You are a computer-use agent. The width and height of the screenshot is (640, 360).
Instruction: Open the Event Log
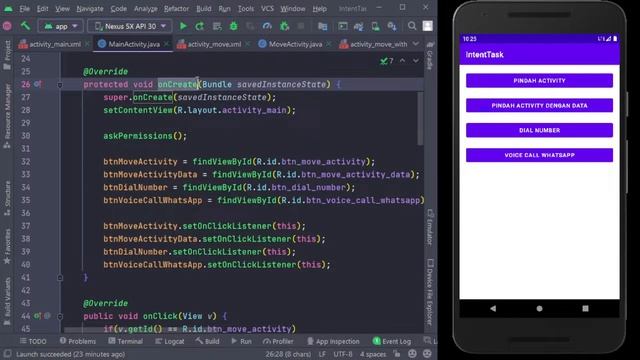pos(392,341)
